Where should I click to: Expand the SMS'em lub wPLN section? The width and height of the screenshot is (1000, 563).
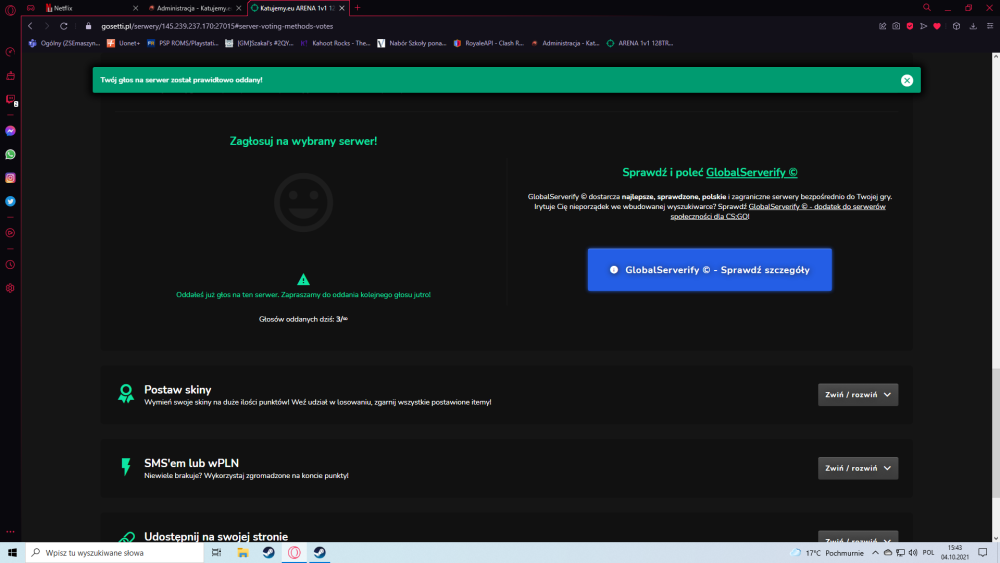(858, 468)
